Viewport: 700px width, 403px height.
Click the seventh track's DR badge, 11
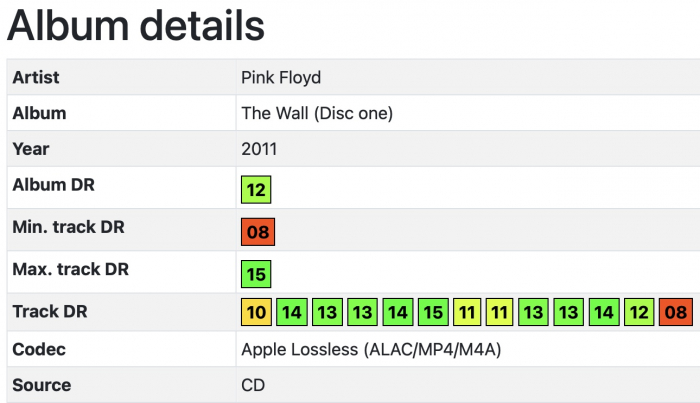pyautogui.click(x=467, y=313)
